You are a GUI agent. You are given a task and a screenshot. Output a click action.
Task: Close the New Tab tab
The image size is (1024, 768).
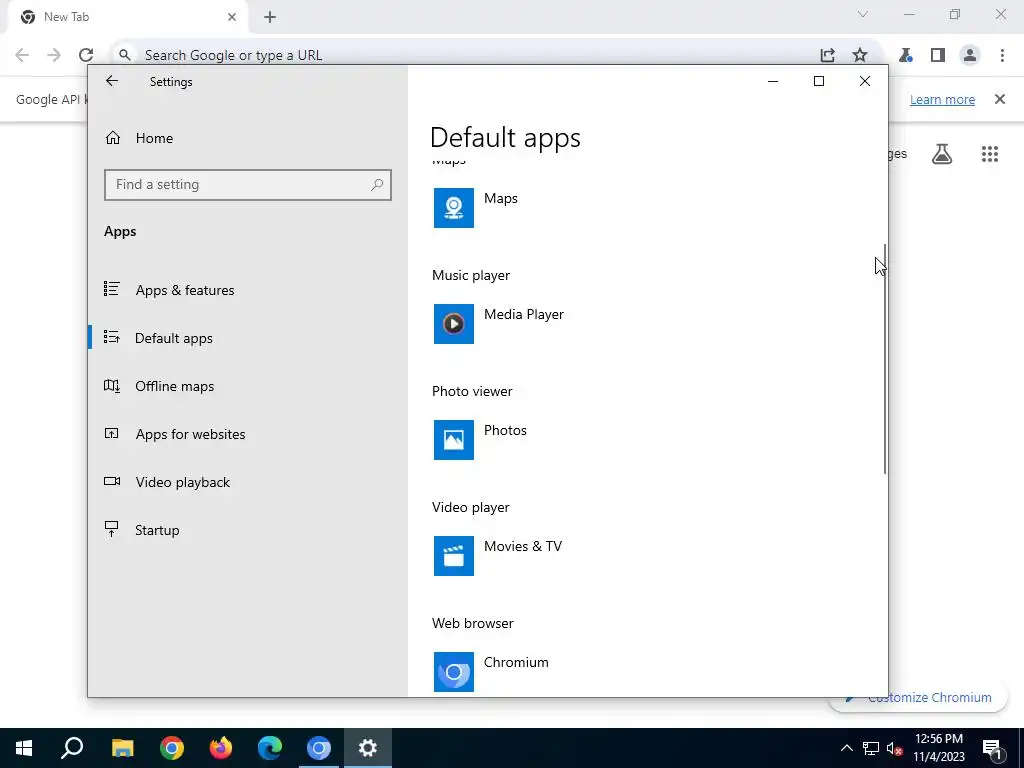pyautogui.click(x=231, y=17)
